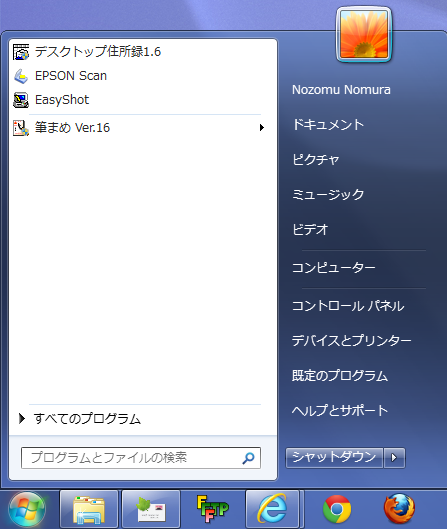Click the 筆まめ Ver.16 application icon
Image resolution: width=447 pixels, height=529 pixels.
click(x=21, y=128)
